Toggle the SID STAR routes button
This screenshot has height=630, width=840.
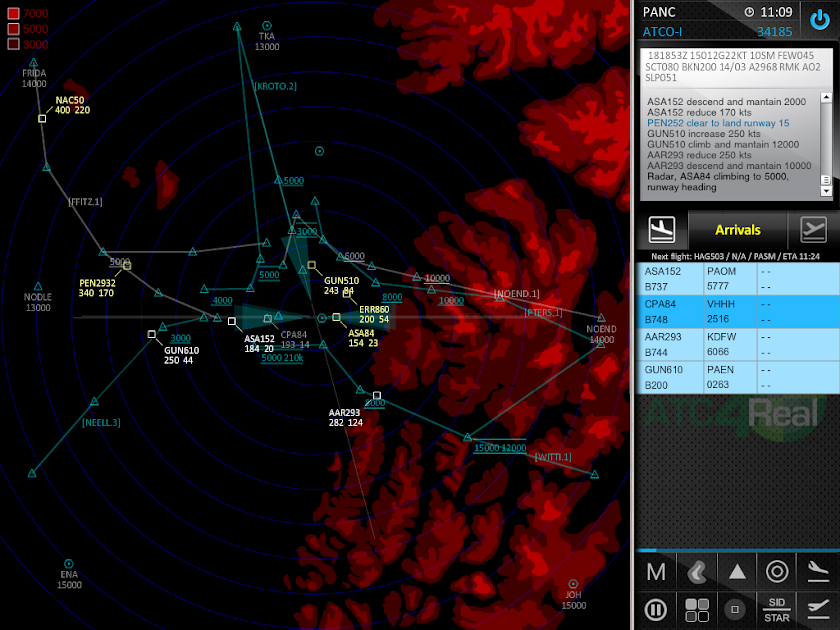(777, 610)
